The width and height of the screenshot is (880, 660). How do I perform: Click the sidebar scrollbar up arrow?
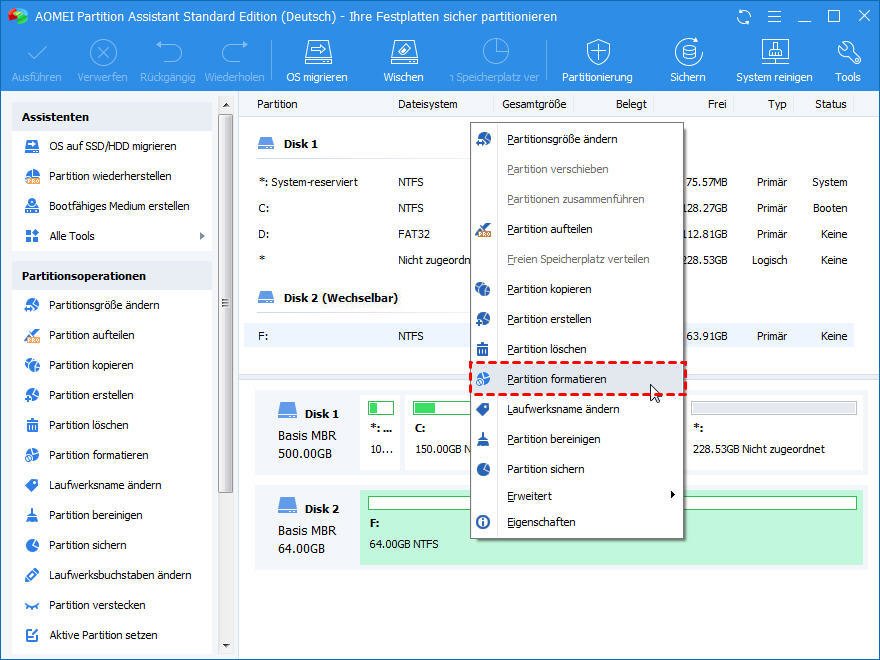(x=226, y=105)
